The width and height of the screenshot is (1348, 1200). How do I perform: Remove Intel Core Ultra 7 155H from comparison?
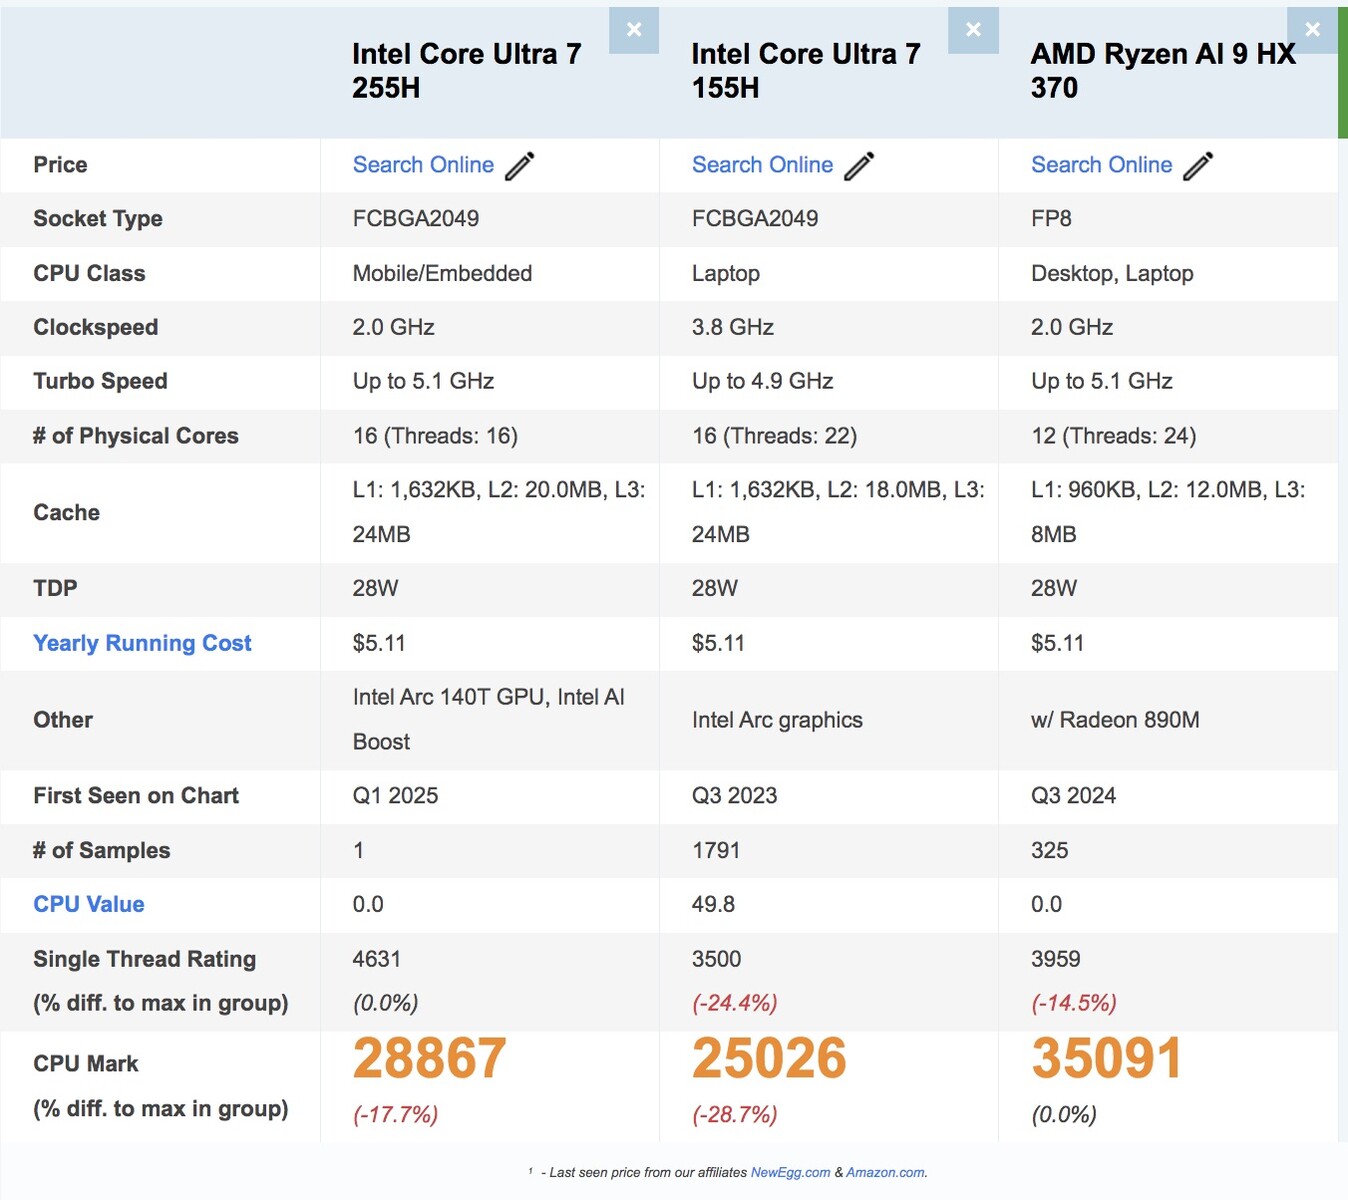[972, 29]
